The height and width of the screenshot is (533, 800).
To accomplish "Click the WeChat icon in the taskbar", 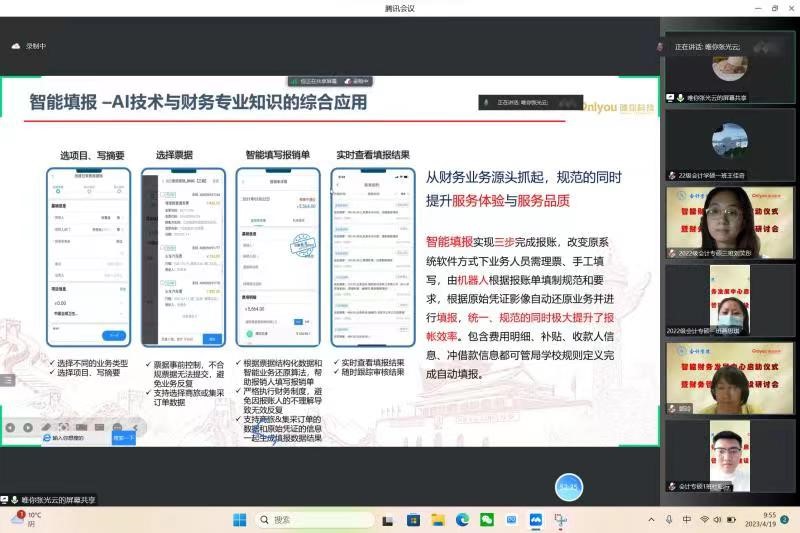I will pyautogui.click(x=487, y=520).
